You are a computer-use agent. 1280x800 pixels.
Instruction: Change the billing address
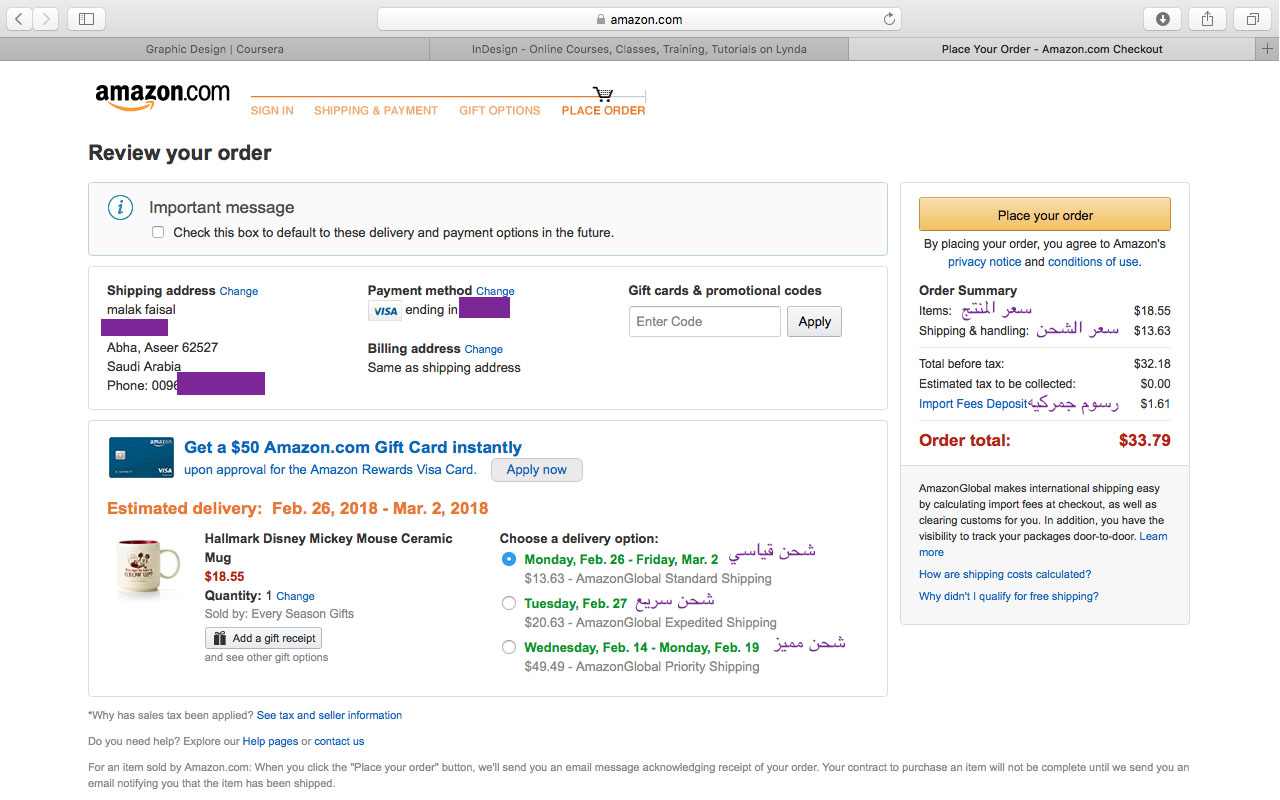pyautogui.click(x=484, y=350)
